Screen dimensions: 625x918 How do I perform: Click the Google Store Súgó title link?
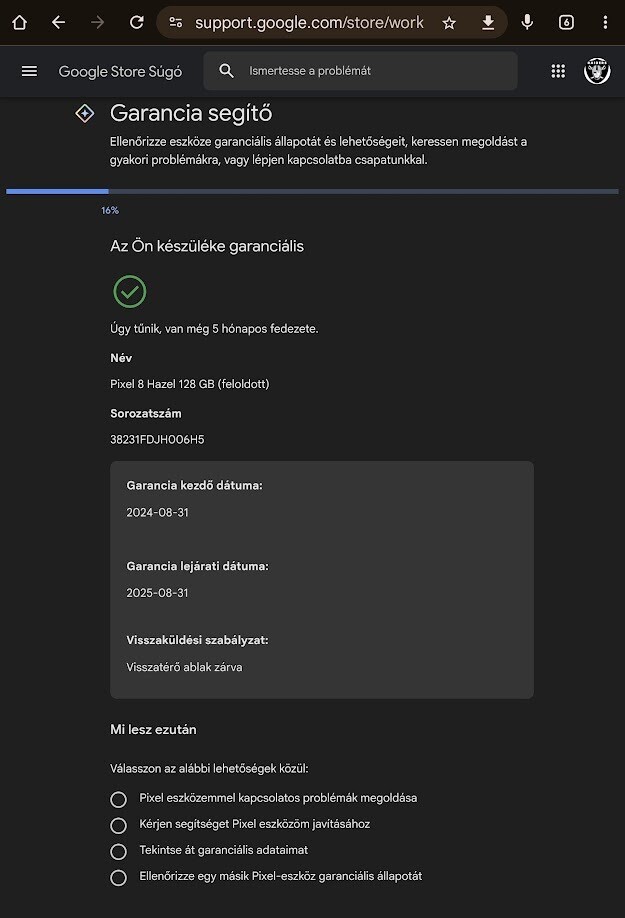point(120,71)
